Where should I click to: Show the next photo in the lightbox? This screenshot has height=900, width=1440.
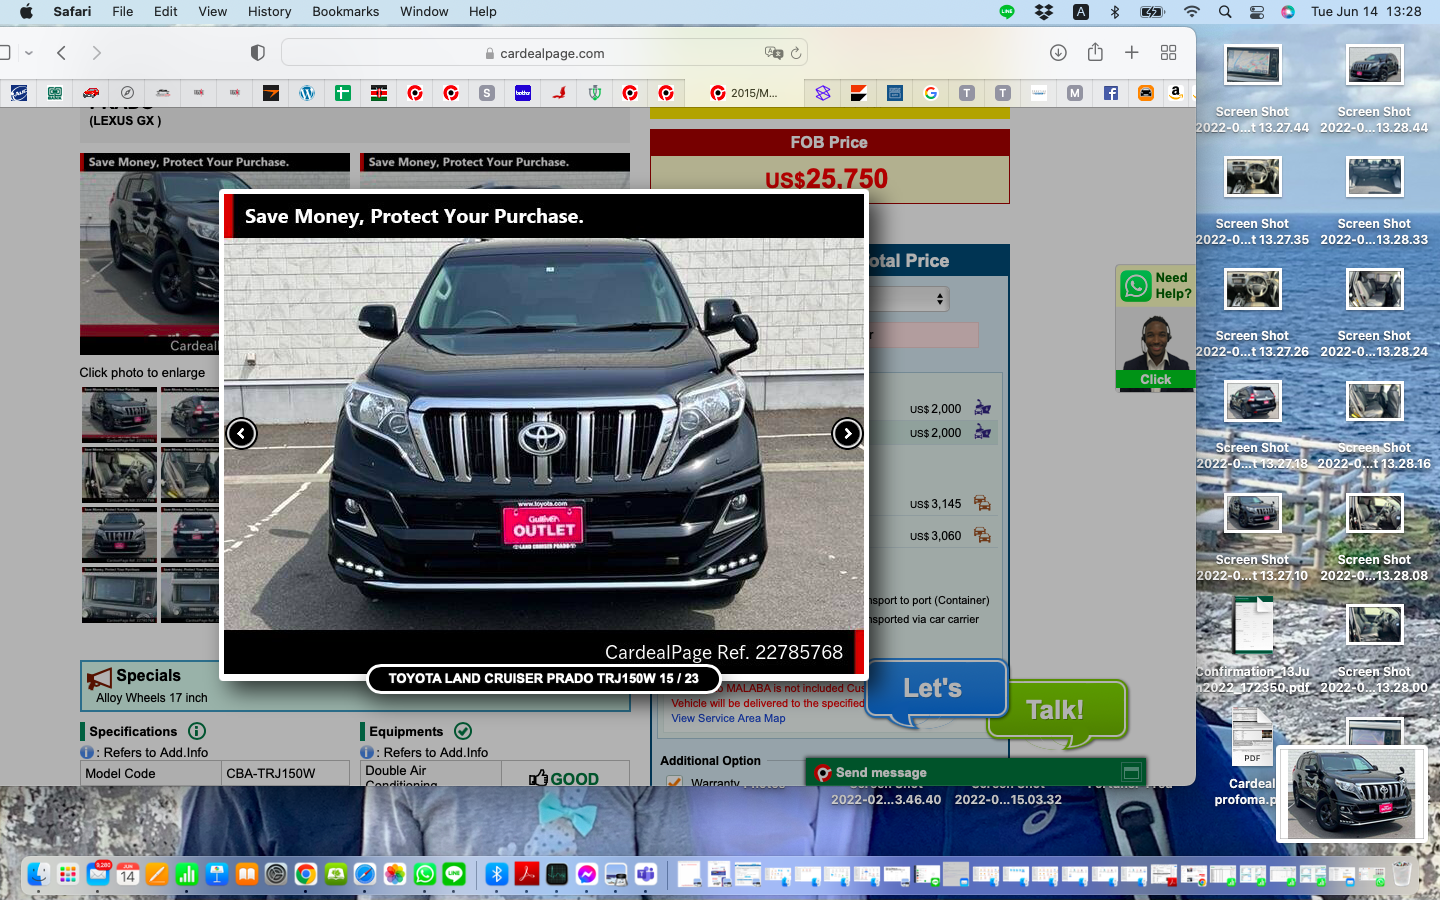click(x=847, y=433)
